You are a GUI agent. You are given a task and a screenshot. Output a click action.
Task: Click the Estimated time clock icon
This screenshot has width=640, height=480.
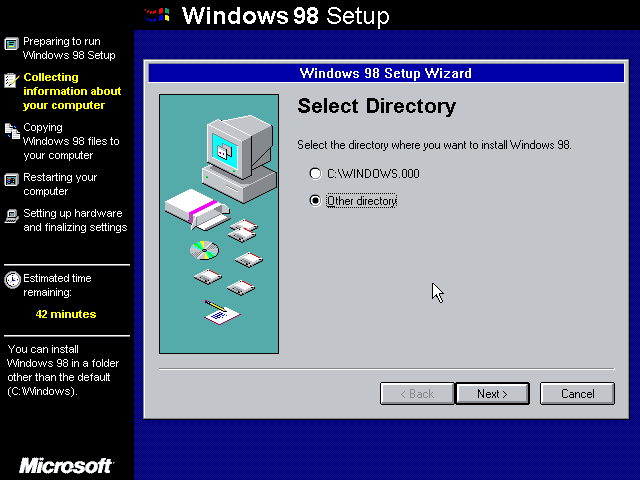pos(12,280)
